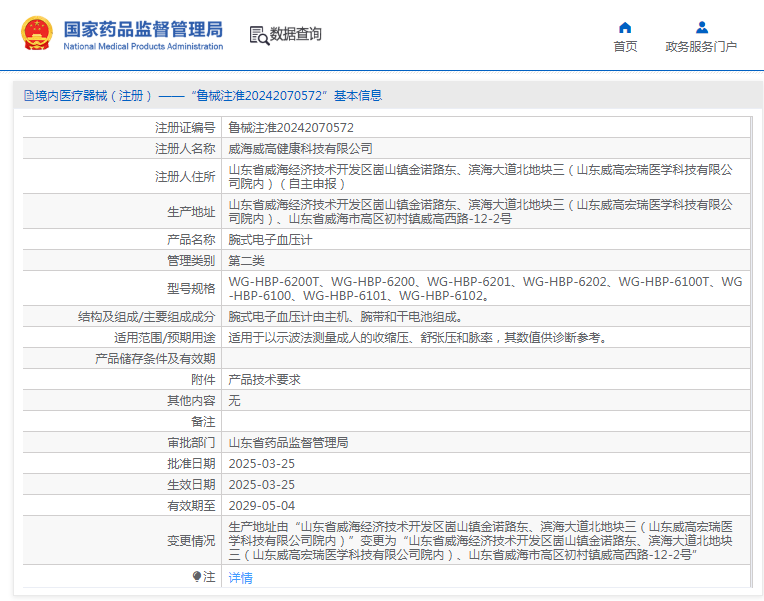Click the 政务服务门户 text label
The height and width of the screenshot is (601, 764).
point(701,46)
